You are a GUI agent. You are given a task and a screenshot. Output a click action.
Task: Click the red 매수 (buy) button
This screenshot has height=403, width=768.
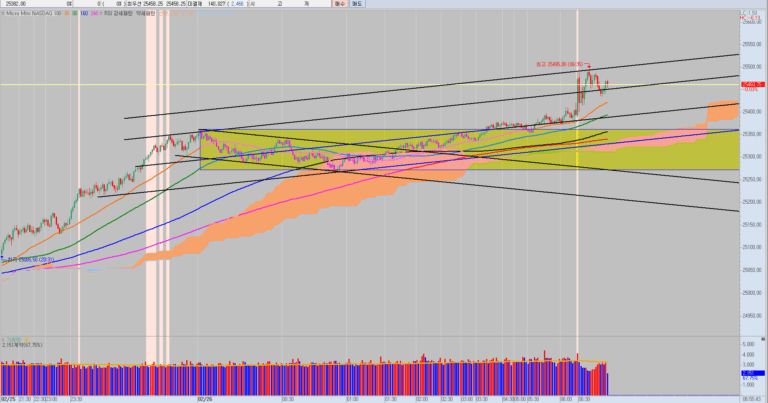pos(340,3)
